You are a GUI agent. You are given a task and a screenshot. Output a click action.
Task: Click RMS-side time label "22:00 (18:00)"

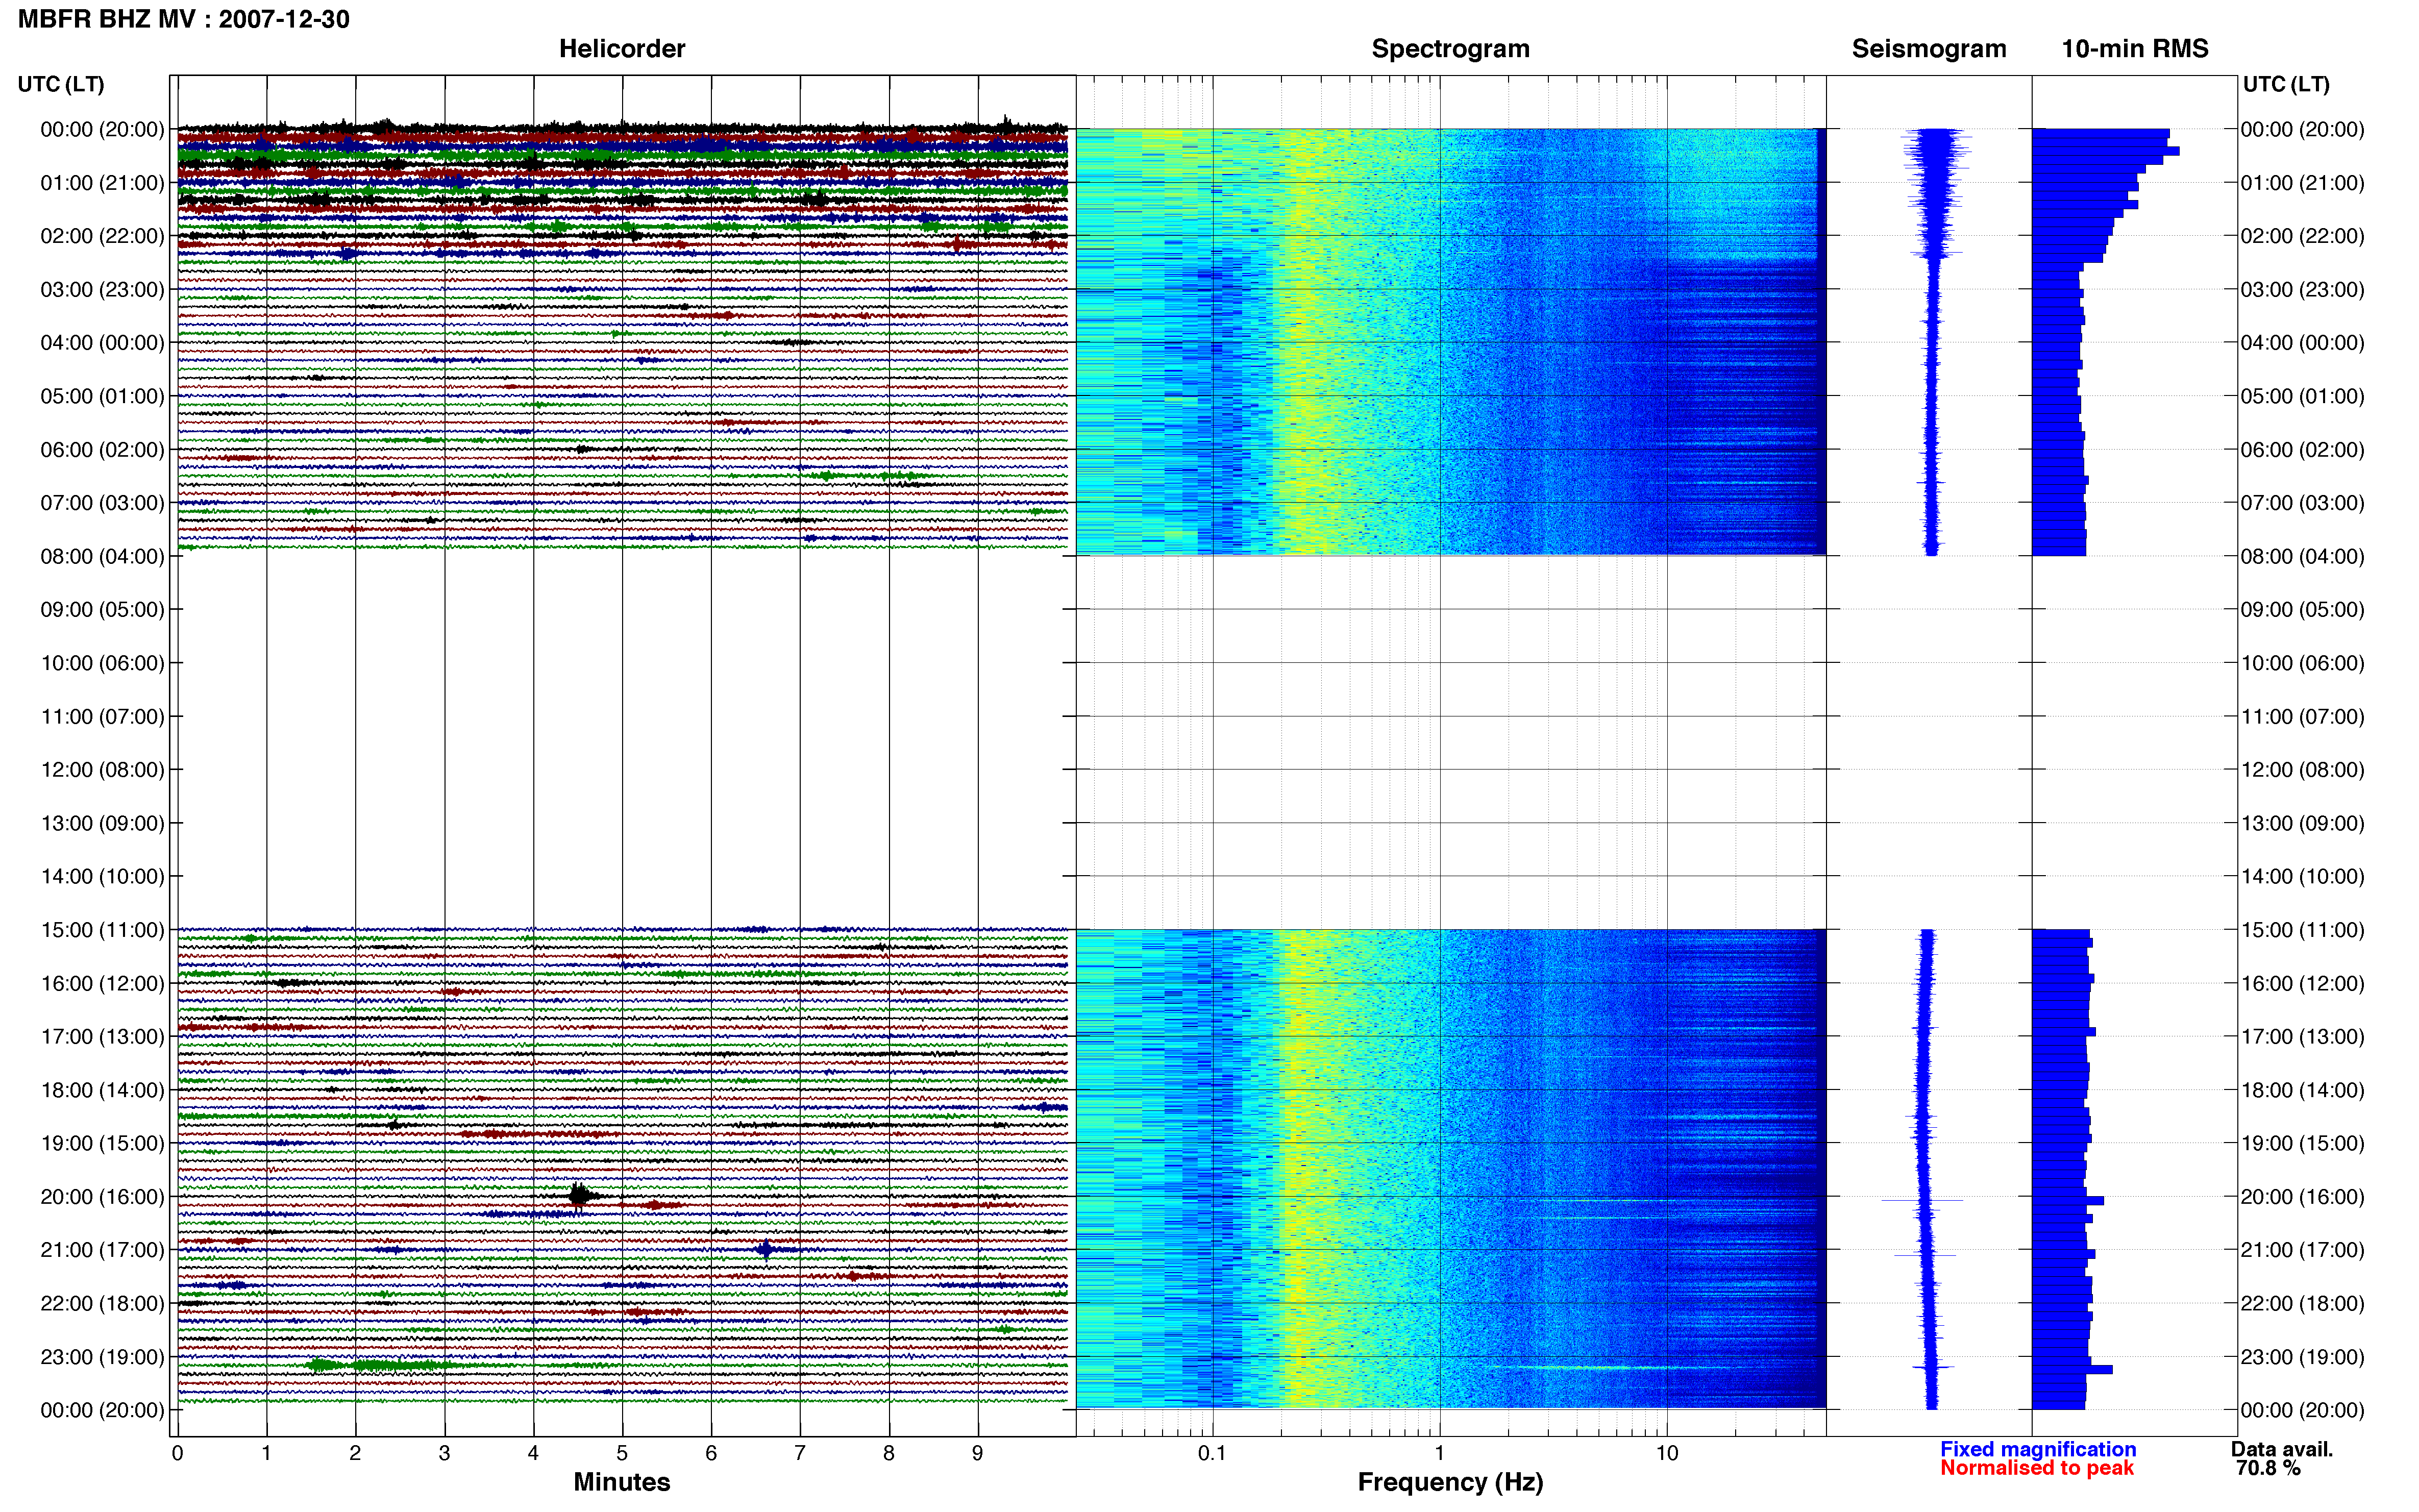[x=2302, y=1303]
